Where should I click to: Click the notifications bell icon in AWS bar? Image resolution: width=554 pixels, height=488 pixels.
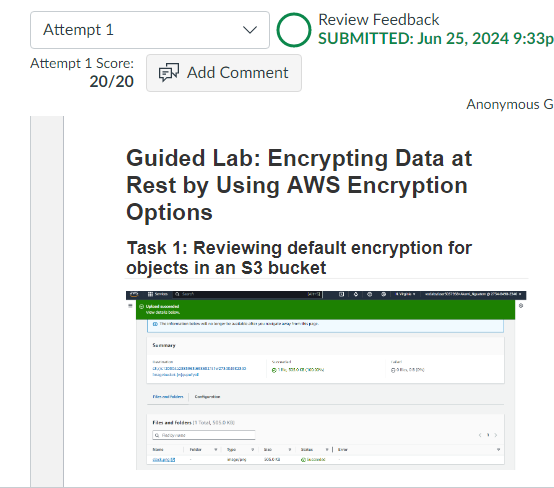[x=355, y=294]
